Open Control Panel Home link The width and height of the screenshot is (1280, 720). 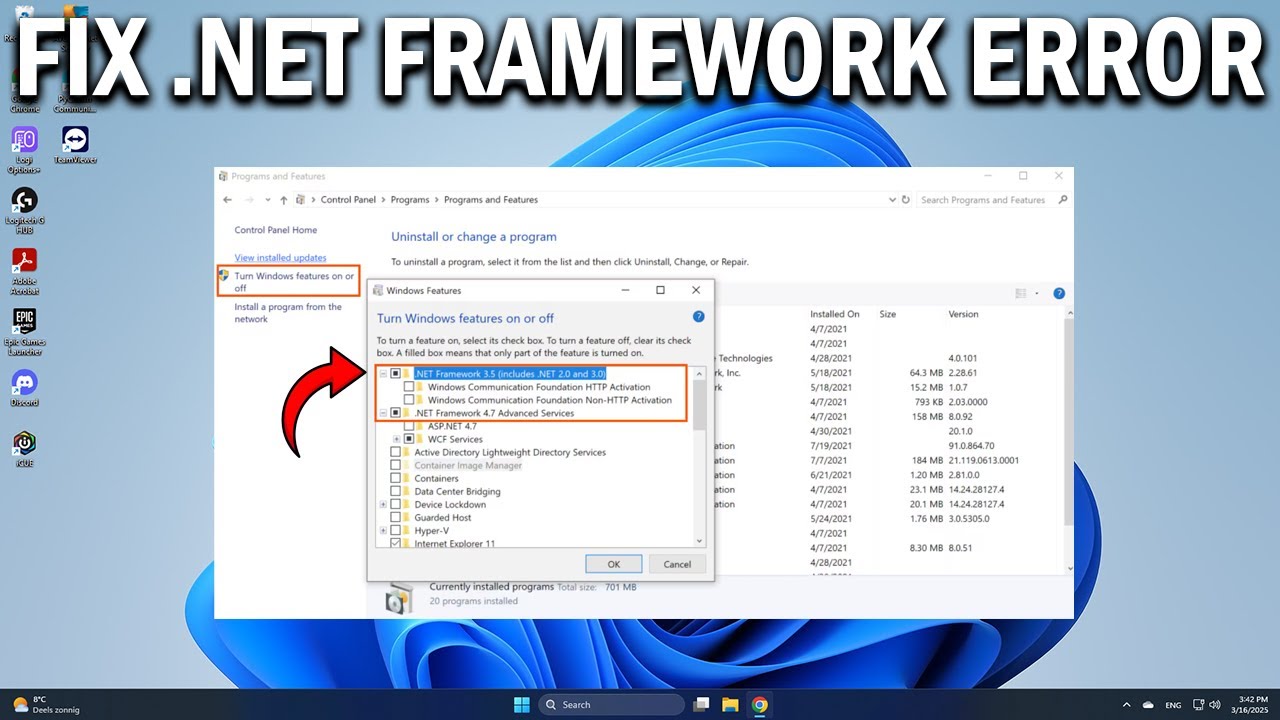276,230
